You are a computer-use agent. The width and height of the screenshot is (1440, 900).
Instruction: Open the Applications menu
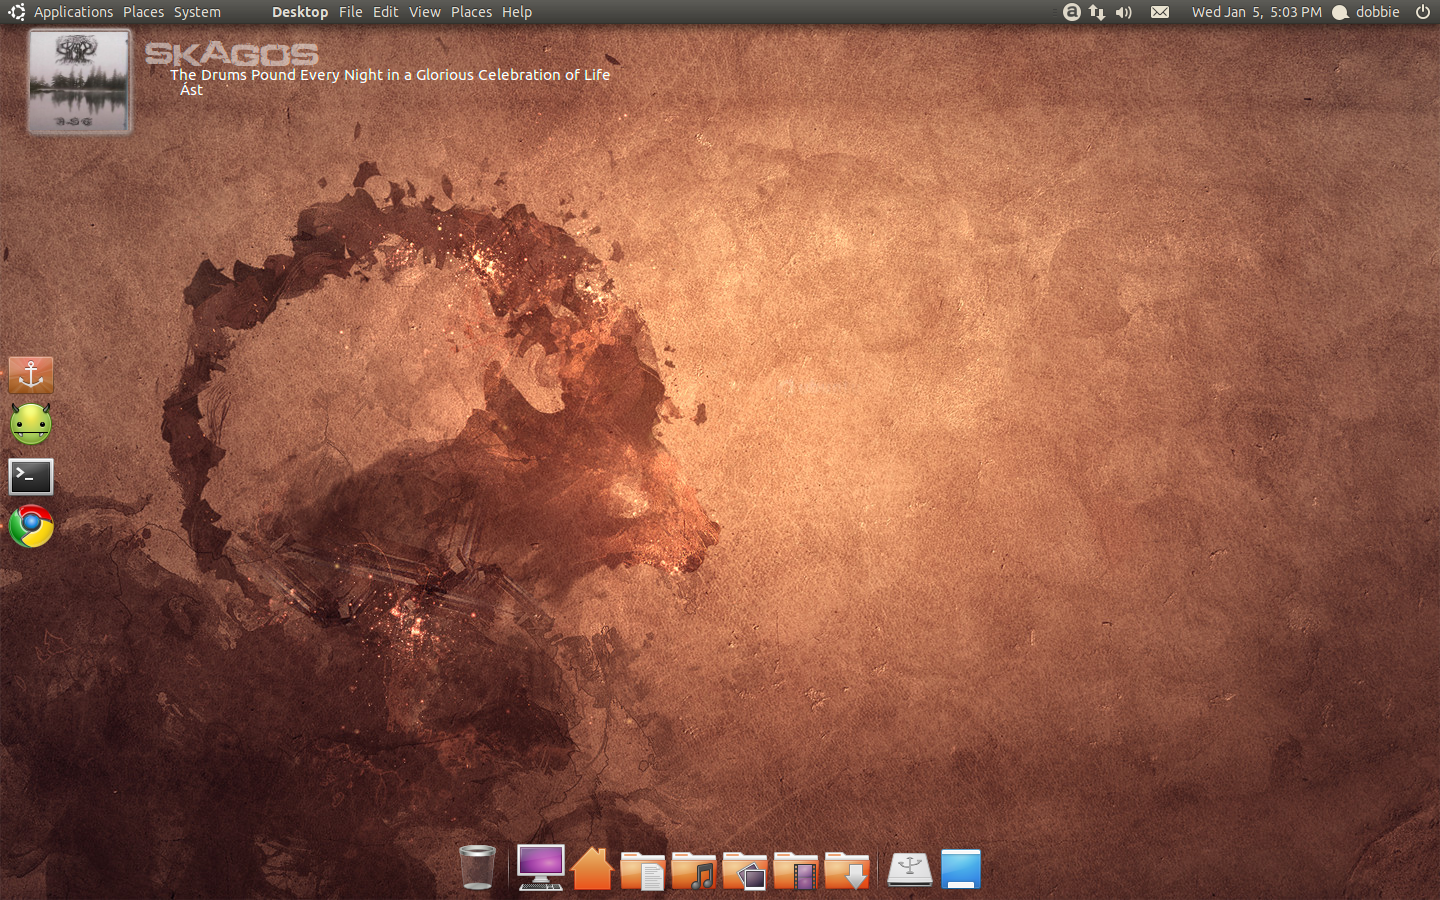[74, 12]
